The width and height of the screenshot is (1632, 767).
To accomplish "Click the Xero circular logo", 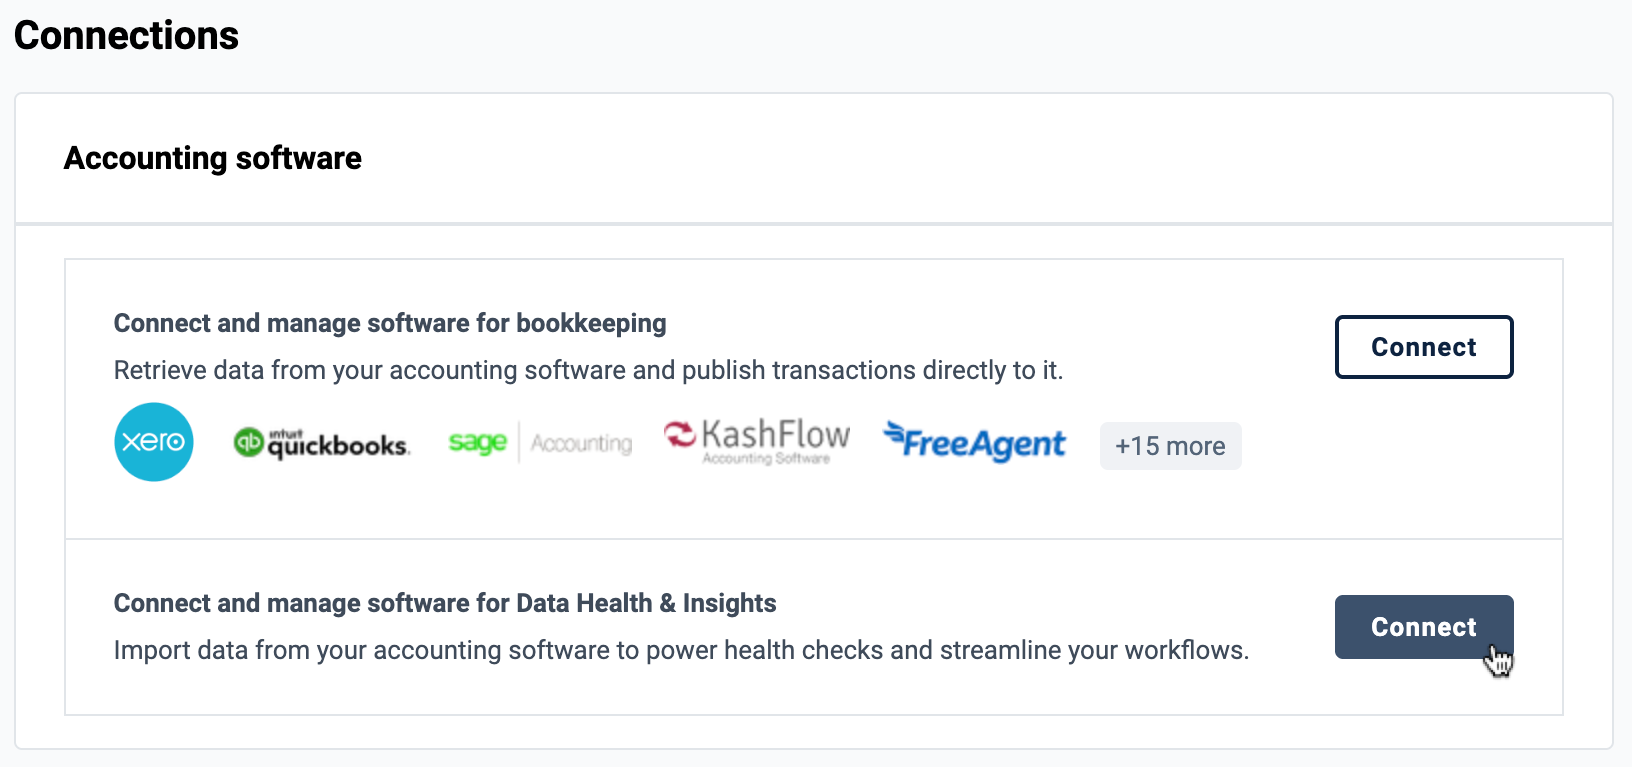I will pyautogui.click(x=154, y=442).
